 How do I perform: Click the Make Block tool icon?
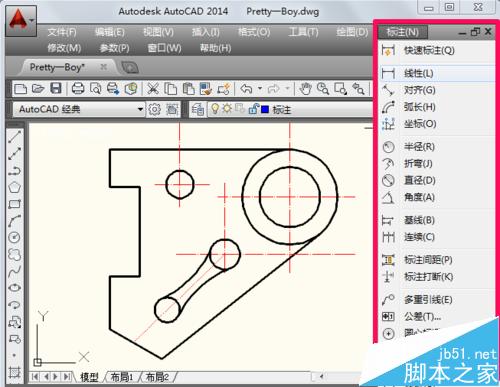pyautogui.click(x=14, y=339)
